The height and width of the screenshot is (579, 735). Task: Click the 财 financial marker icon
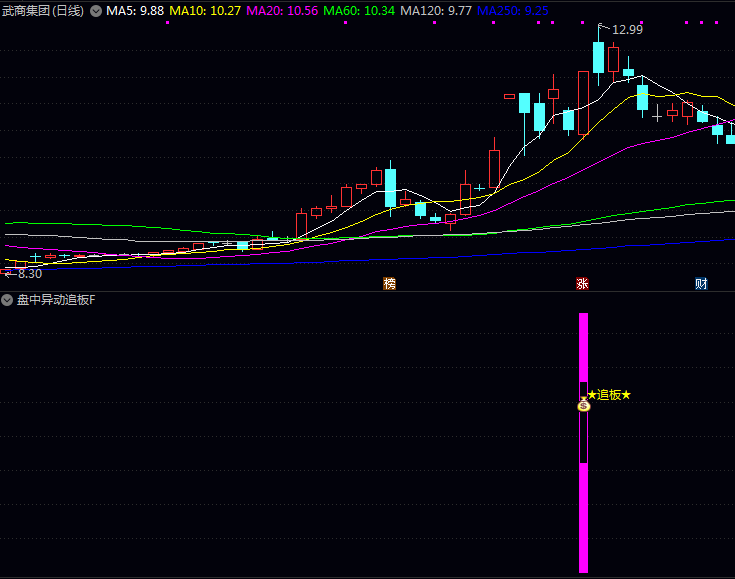702,284
